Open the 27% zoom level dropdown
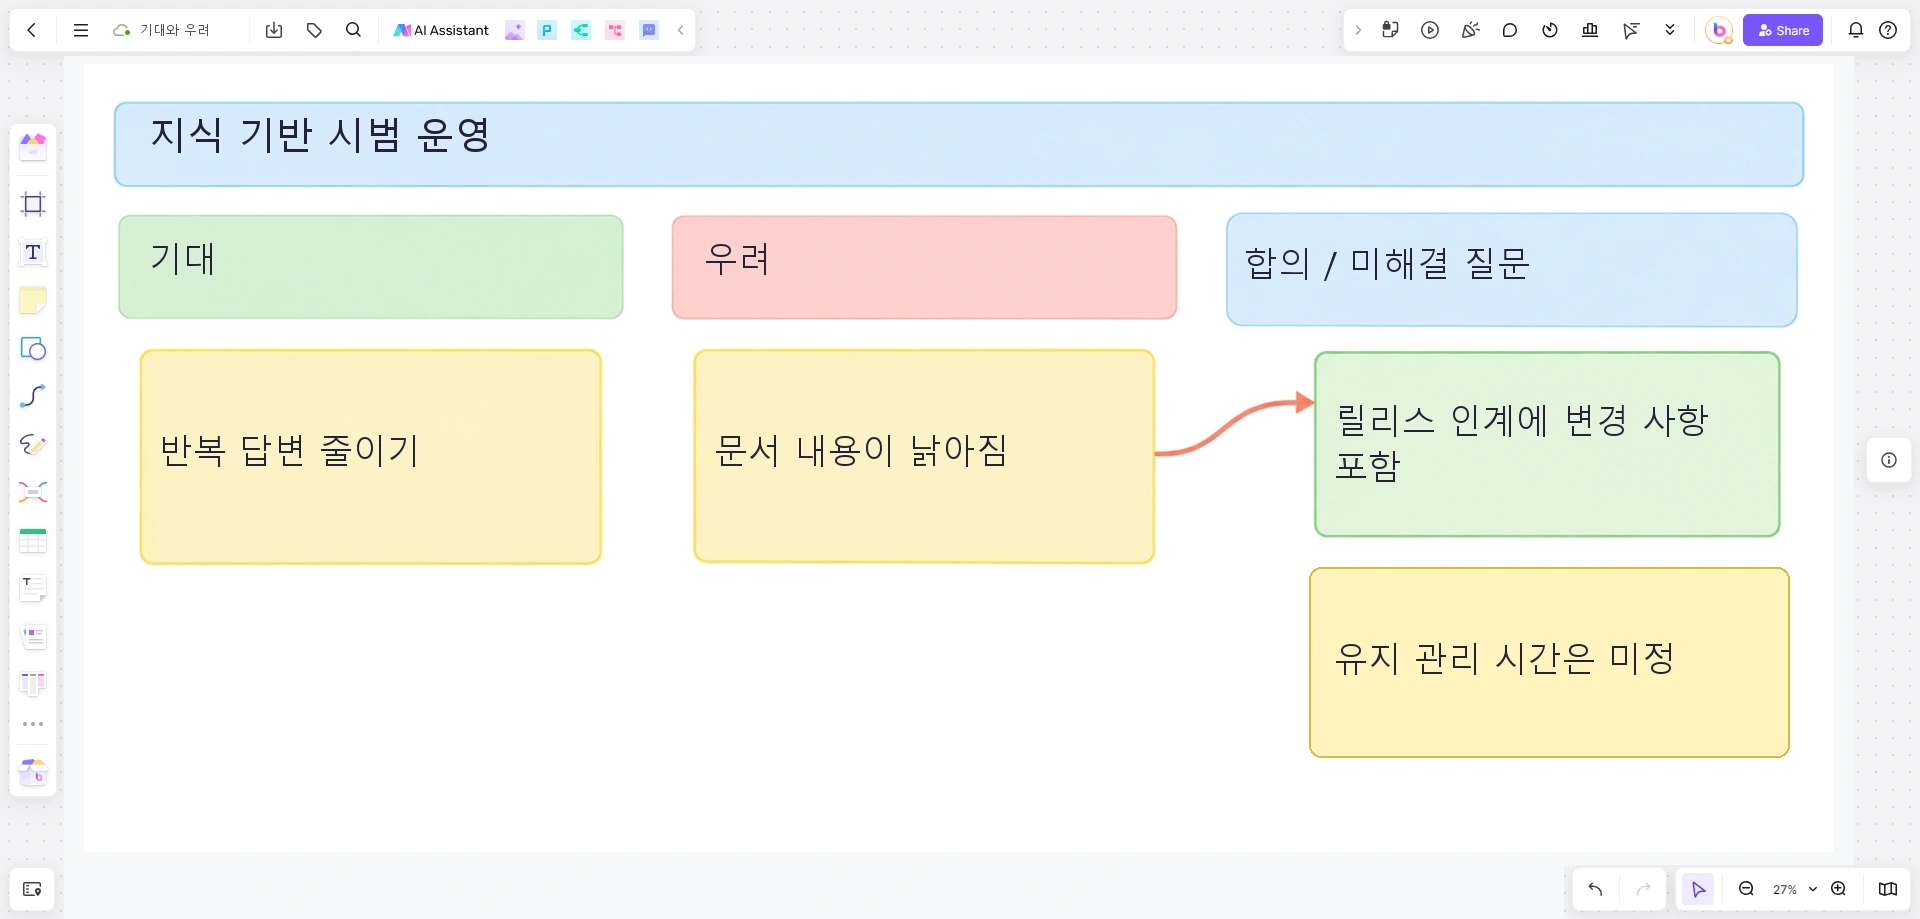This screenshot has width=1920, height=919. tap(1794, 889)
